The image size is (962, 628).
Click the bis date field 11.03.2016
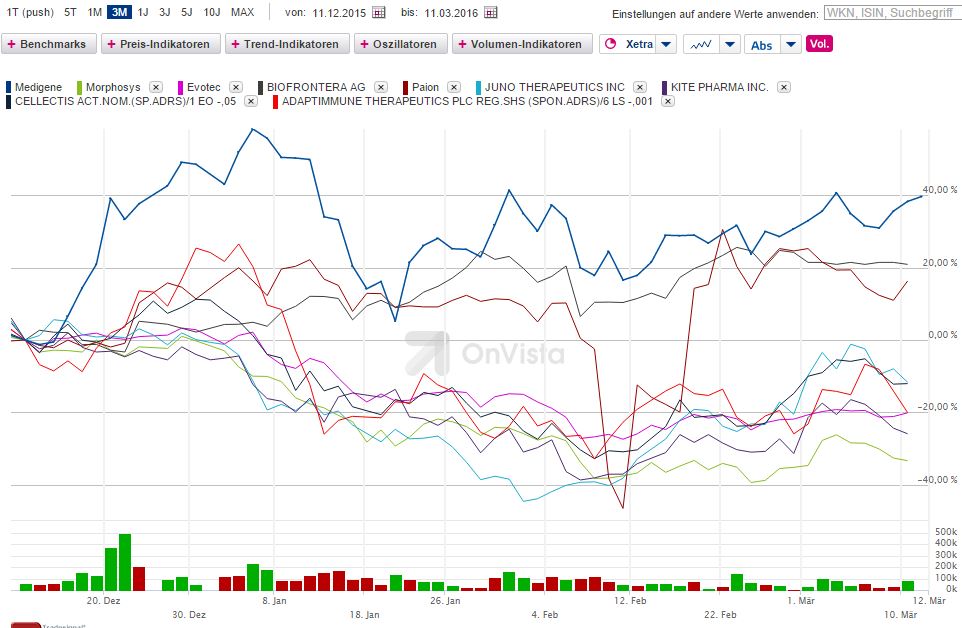click(x=451, y=13)
